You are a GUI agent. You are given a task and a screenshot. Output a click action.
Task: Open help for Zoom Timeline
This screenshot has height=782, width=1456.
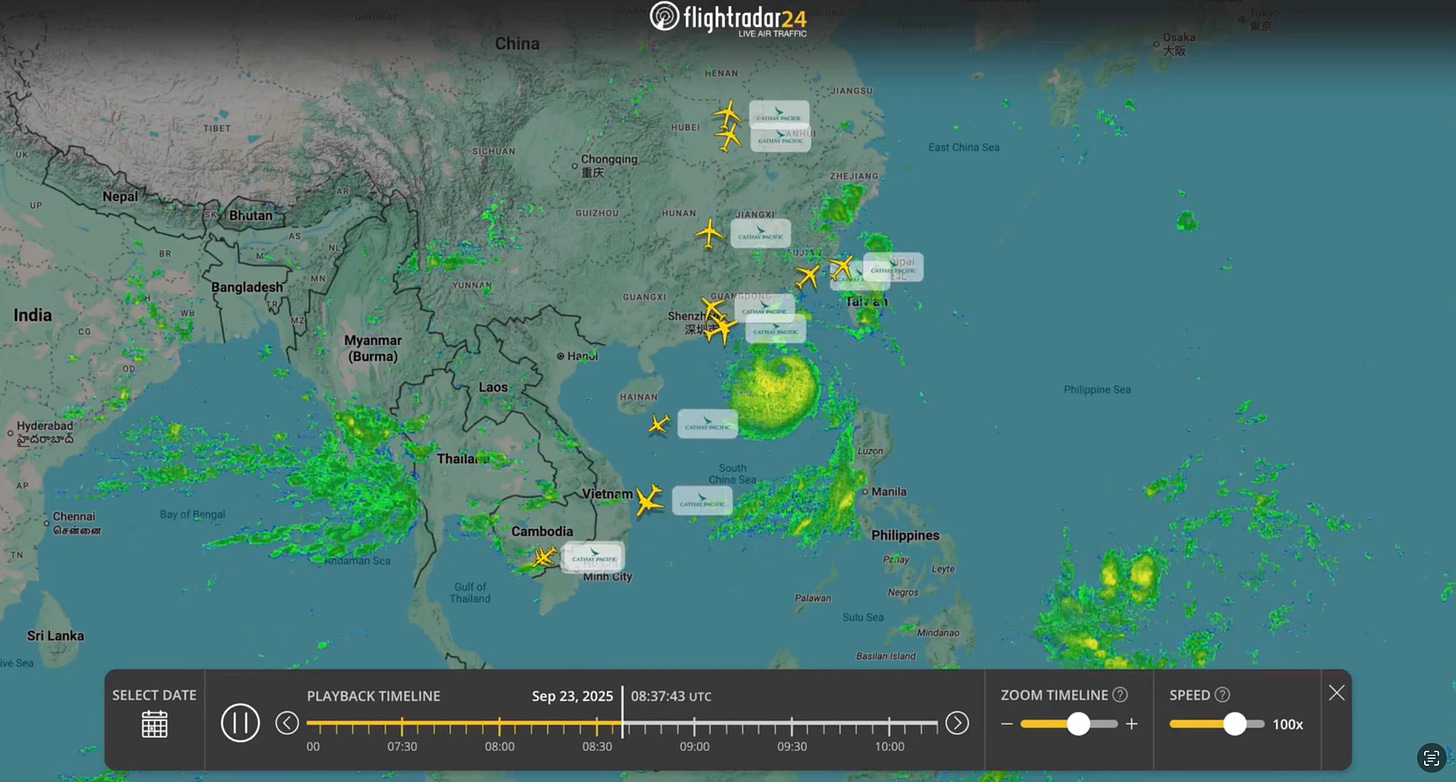pyautogui.click(x=1120, y=695)
